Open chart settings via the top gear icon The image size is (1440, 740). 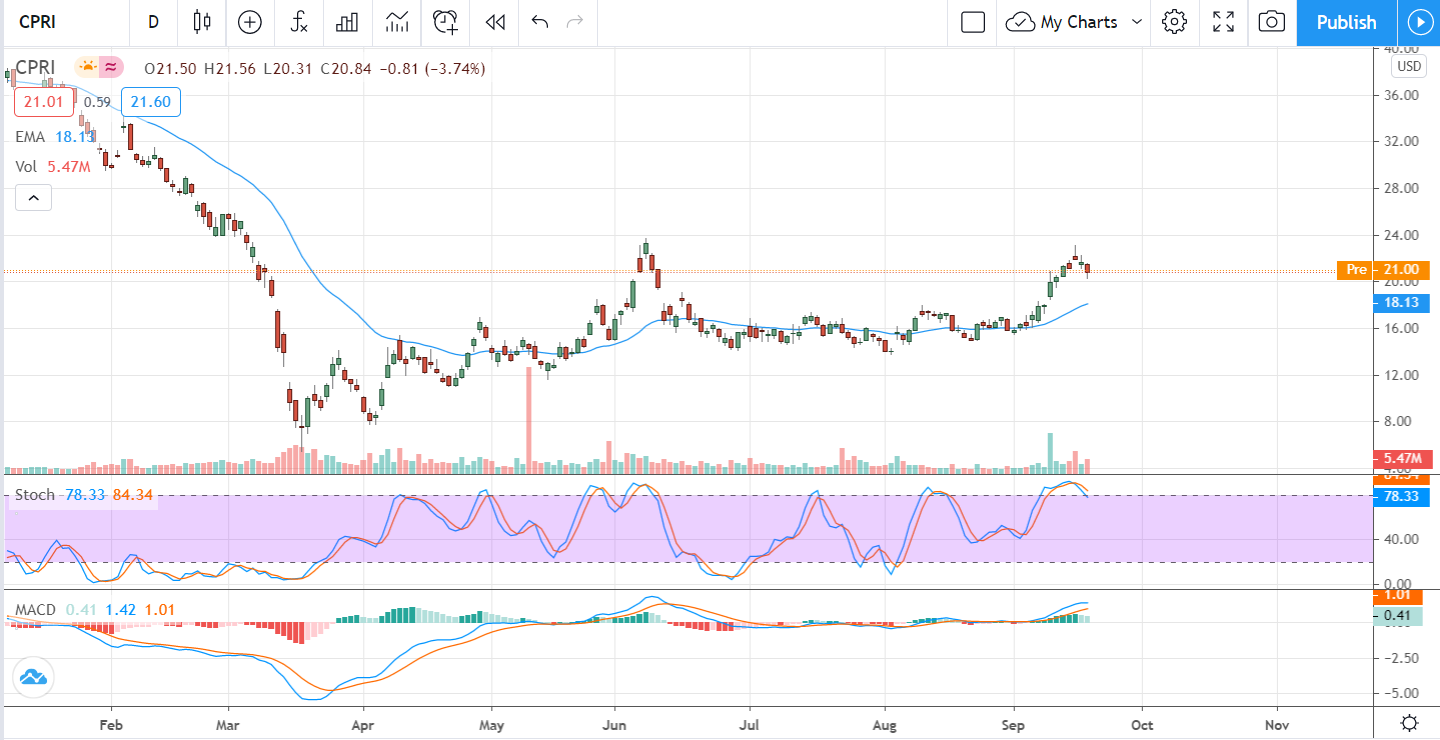(x=1174, y=22)
